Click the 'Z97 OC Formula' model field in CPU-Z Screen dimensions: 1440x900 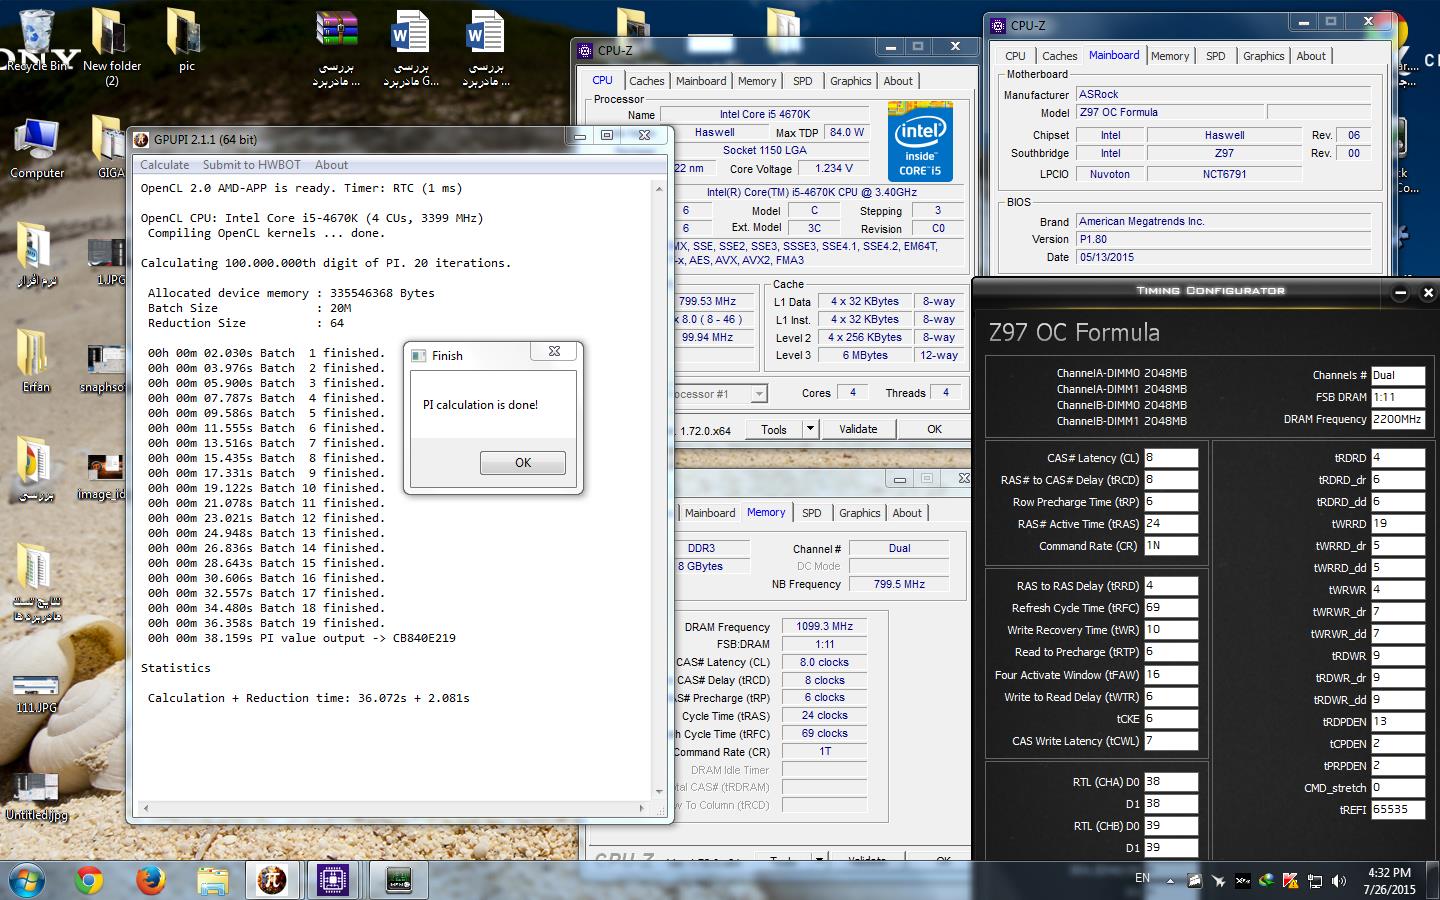pos(1170,113)
